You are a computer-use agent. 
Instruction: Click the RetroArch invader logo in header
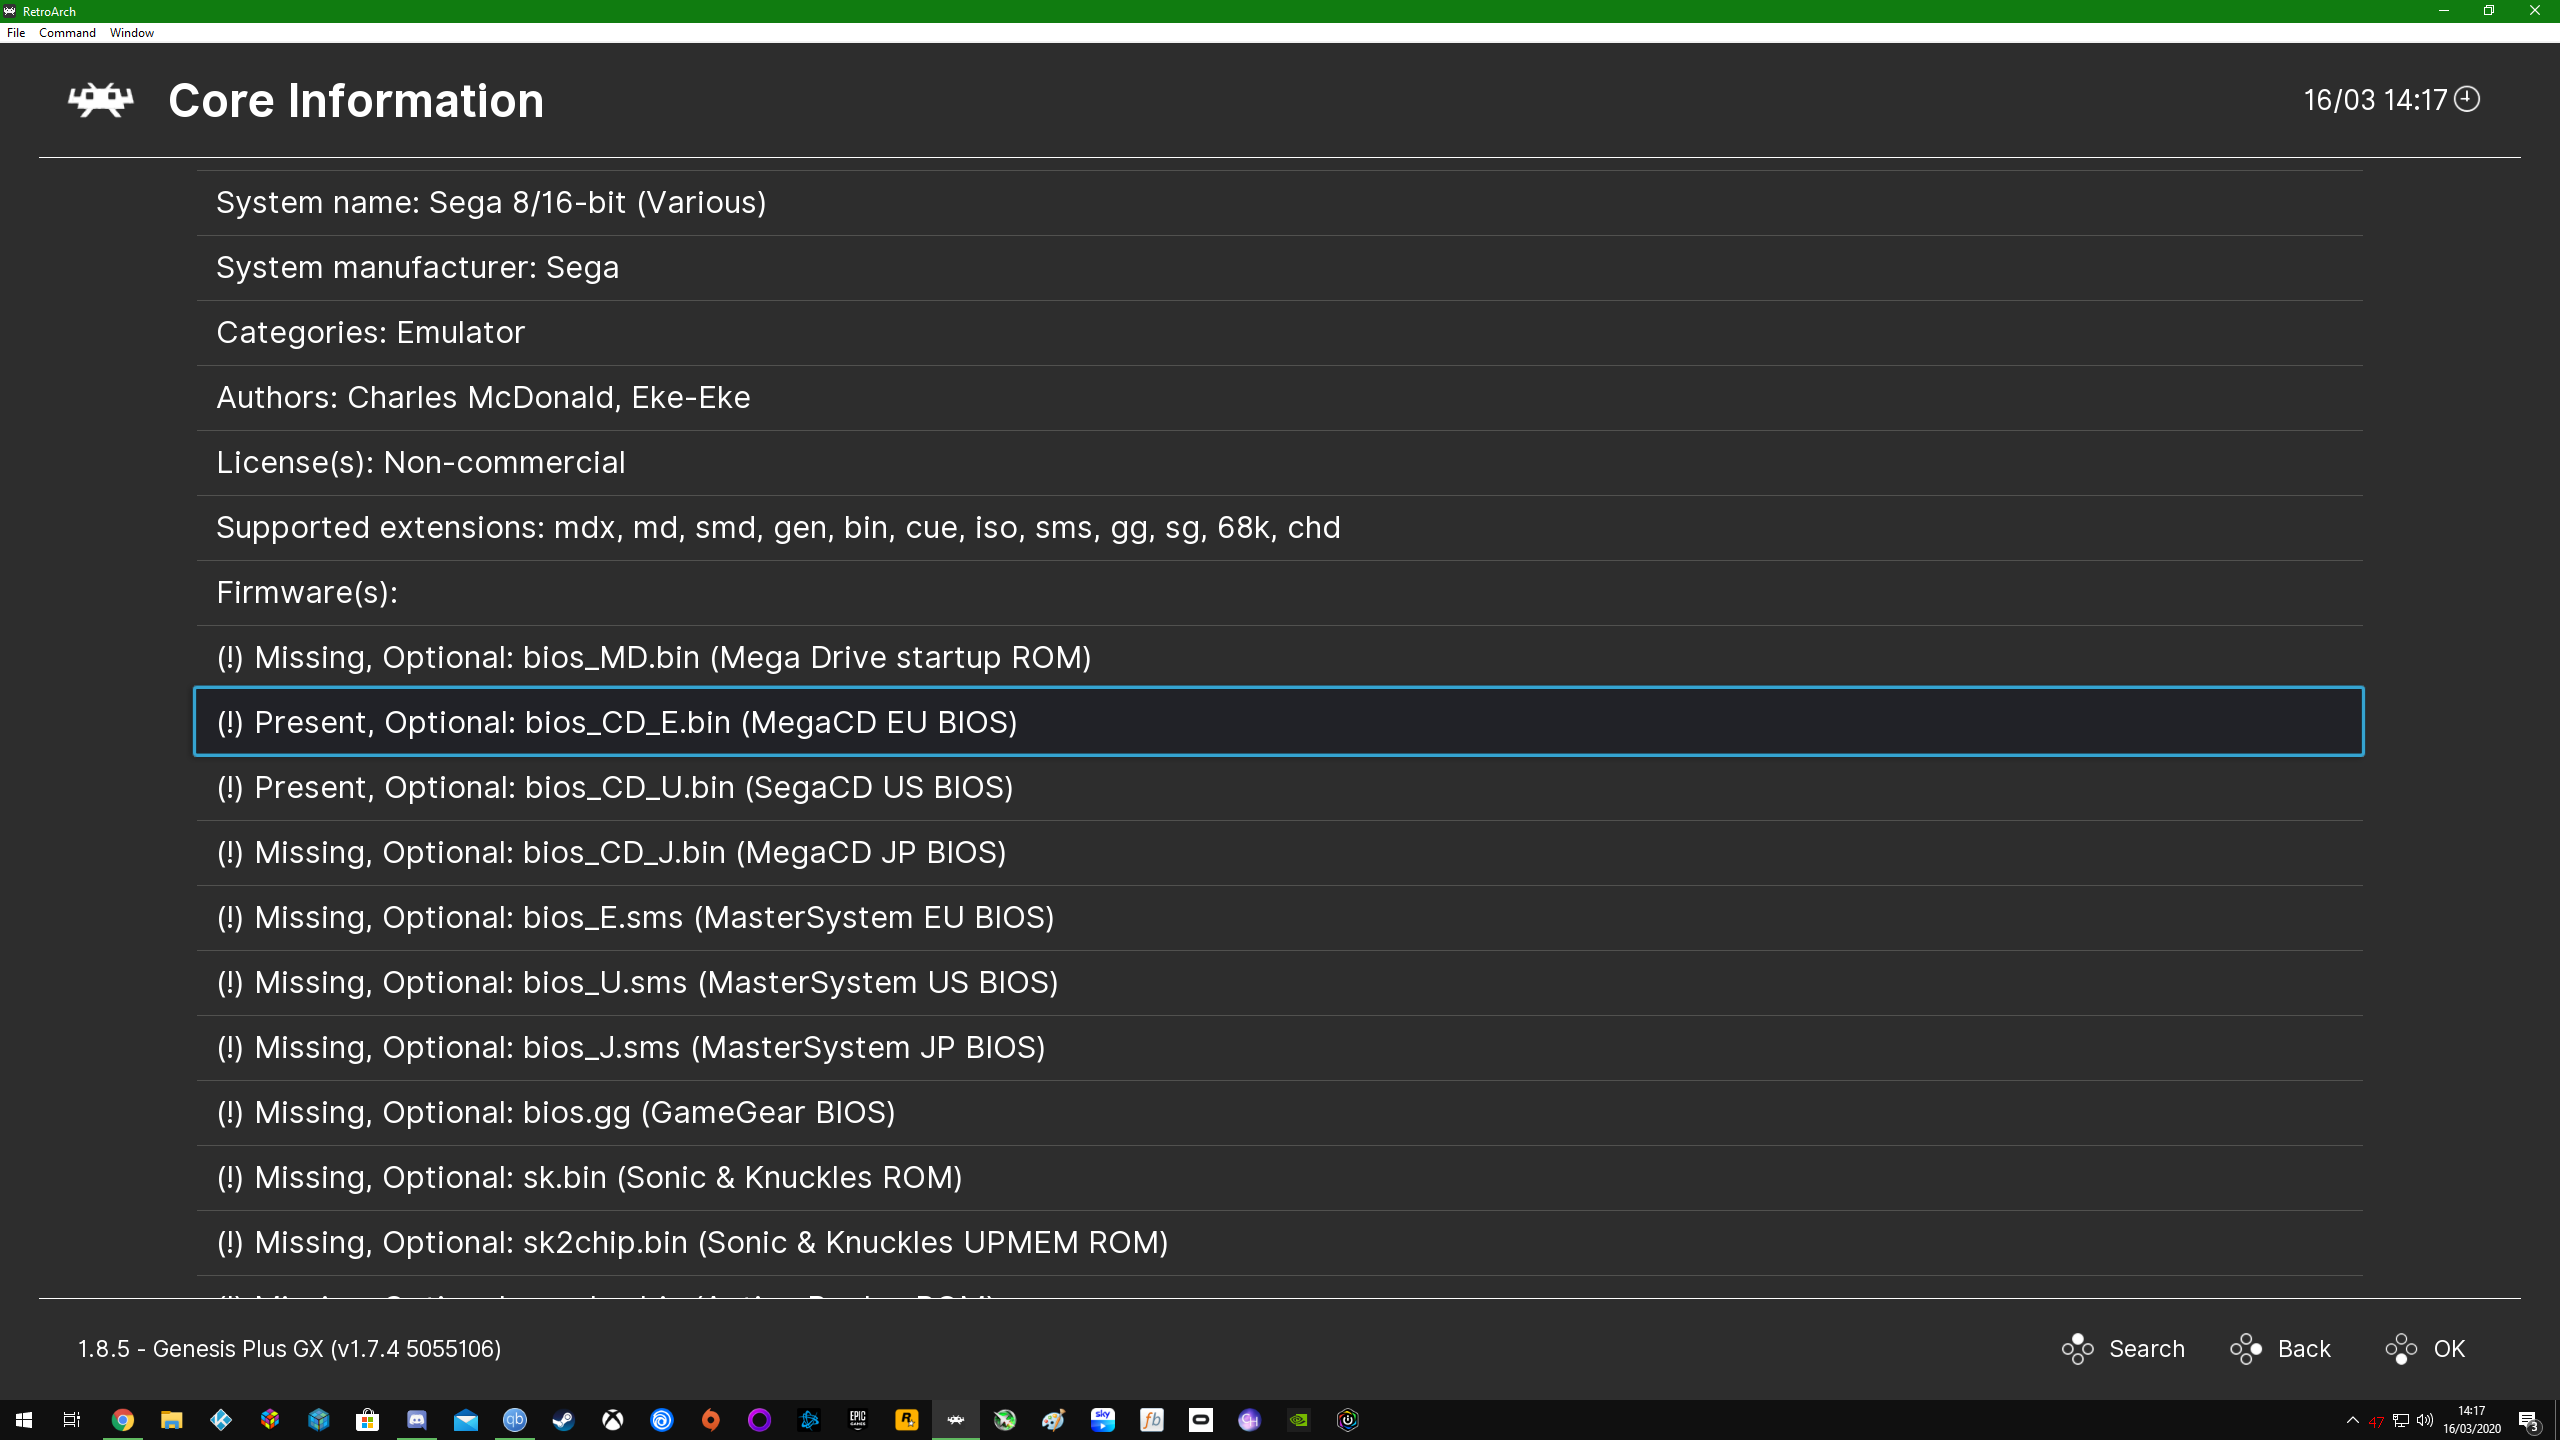click(100, 100)
